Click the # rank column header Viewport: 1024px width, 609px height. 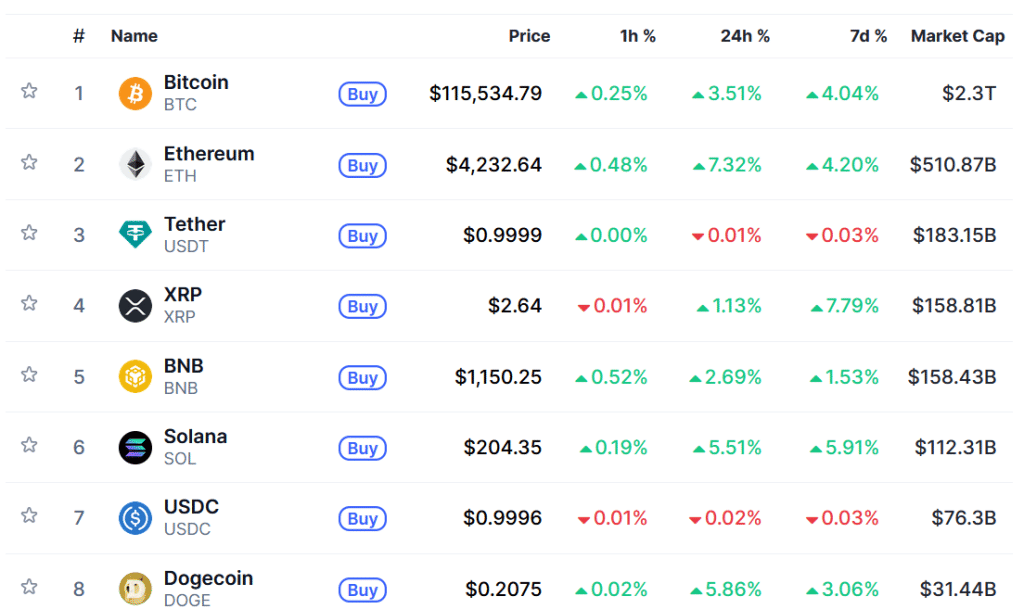tap(79, 36)
